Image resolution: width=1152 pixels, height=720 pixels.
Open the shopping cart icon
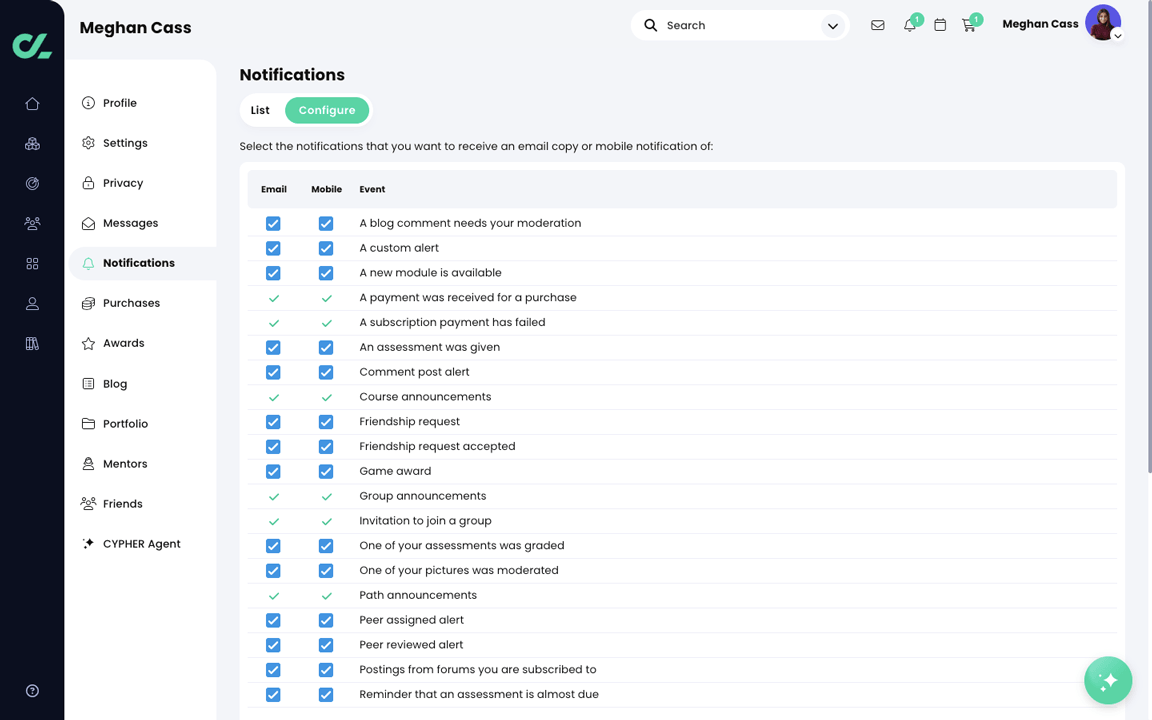[969, 25]
